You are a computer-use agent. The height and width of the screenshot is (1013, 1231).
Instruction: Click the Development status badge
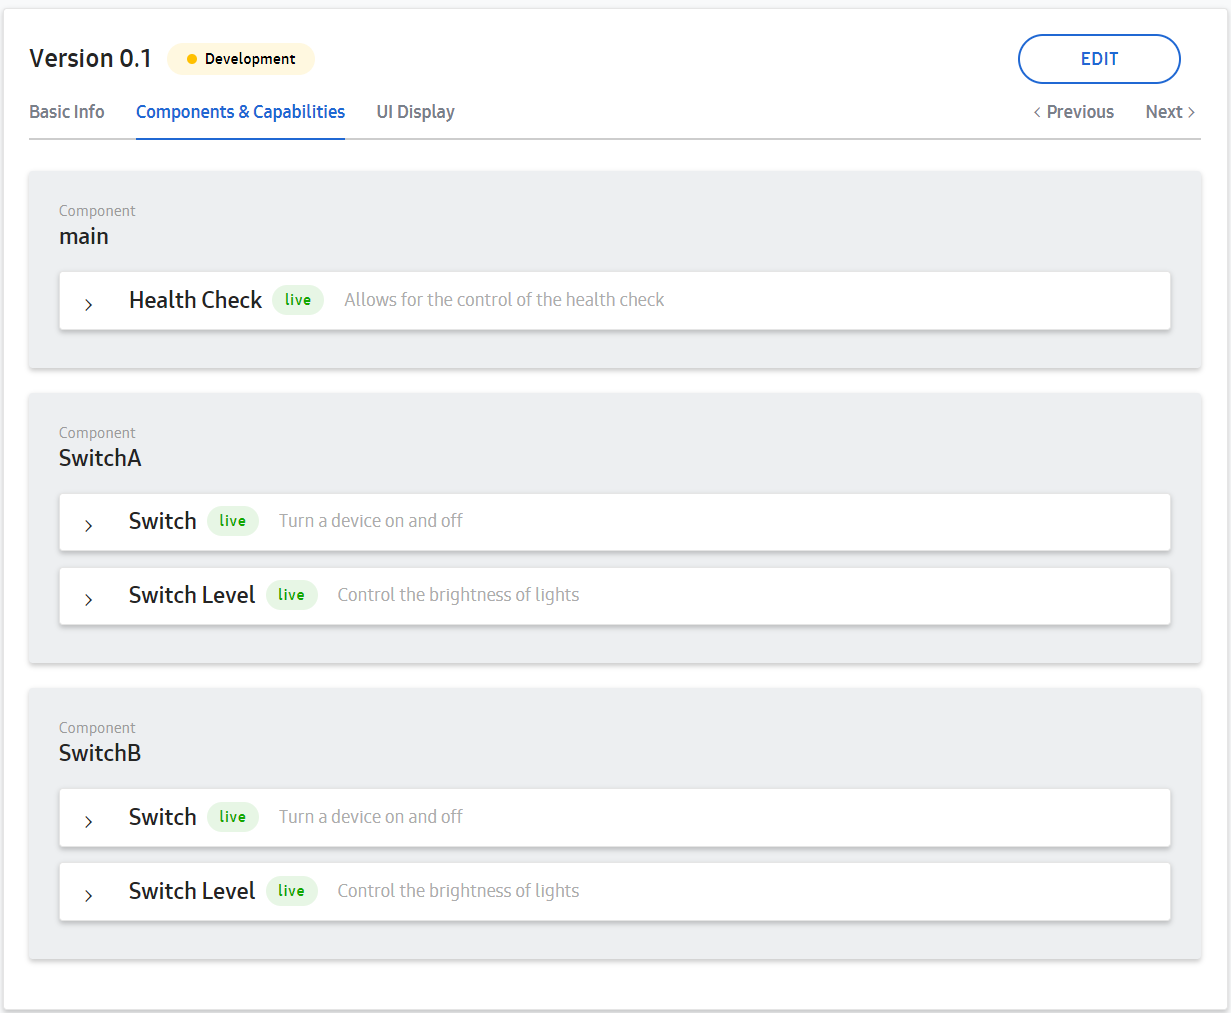pos(241,59)
